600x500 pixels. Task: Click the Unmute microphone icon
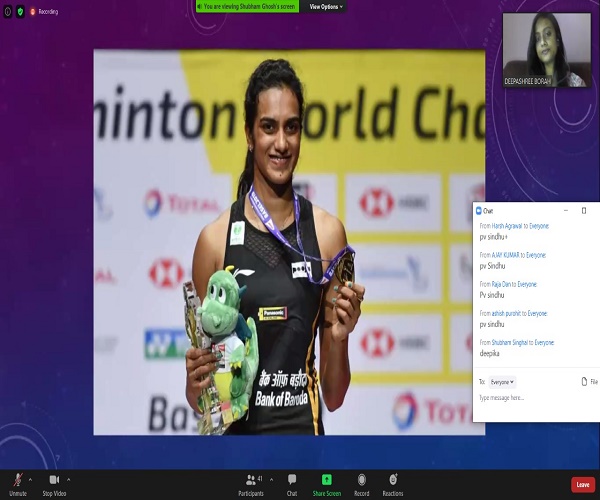18,479
